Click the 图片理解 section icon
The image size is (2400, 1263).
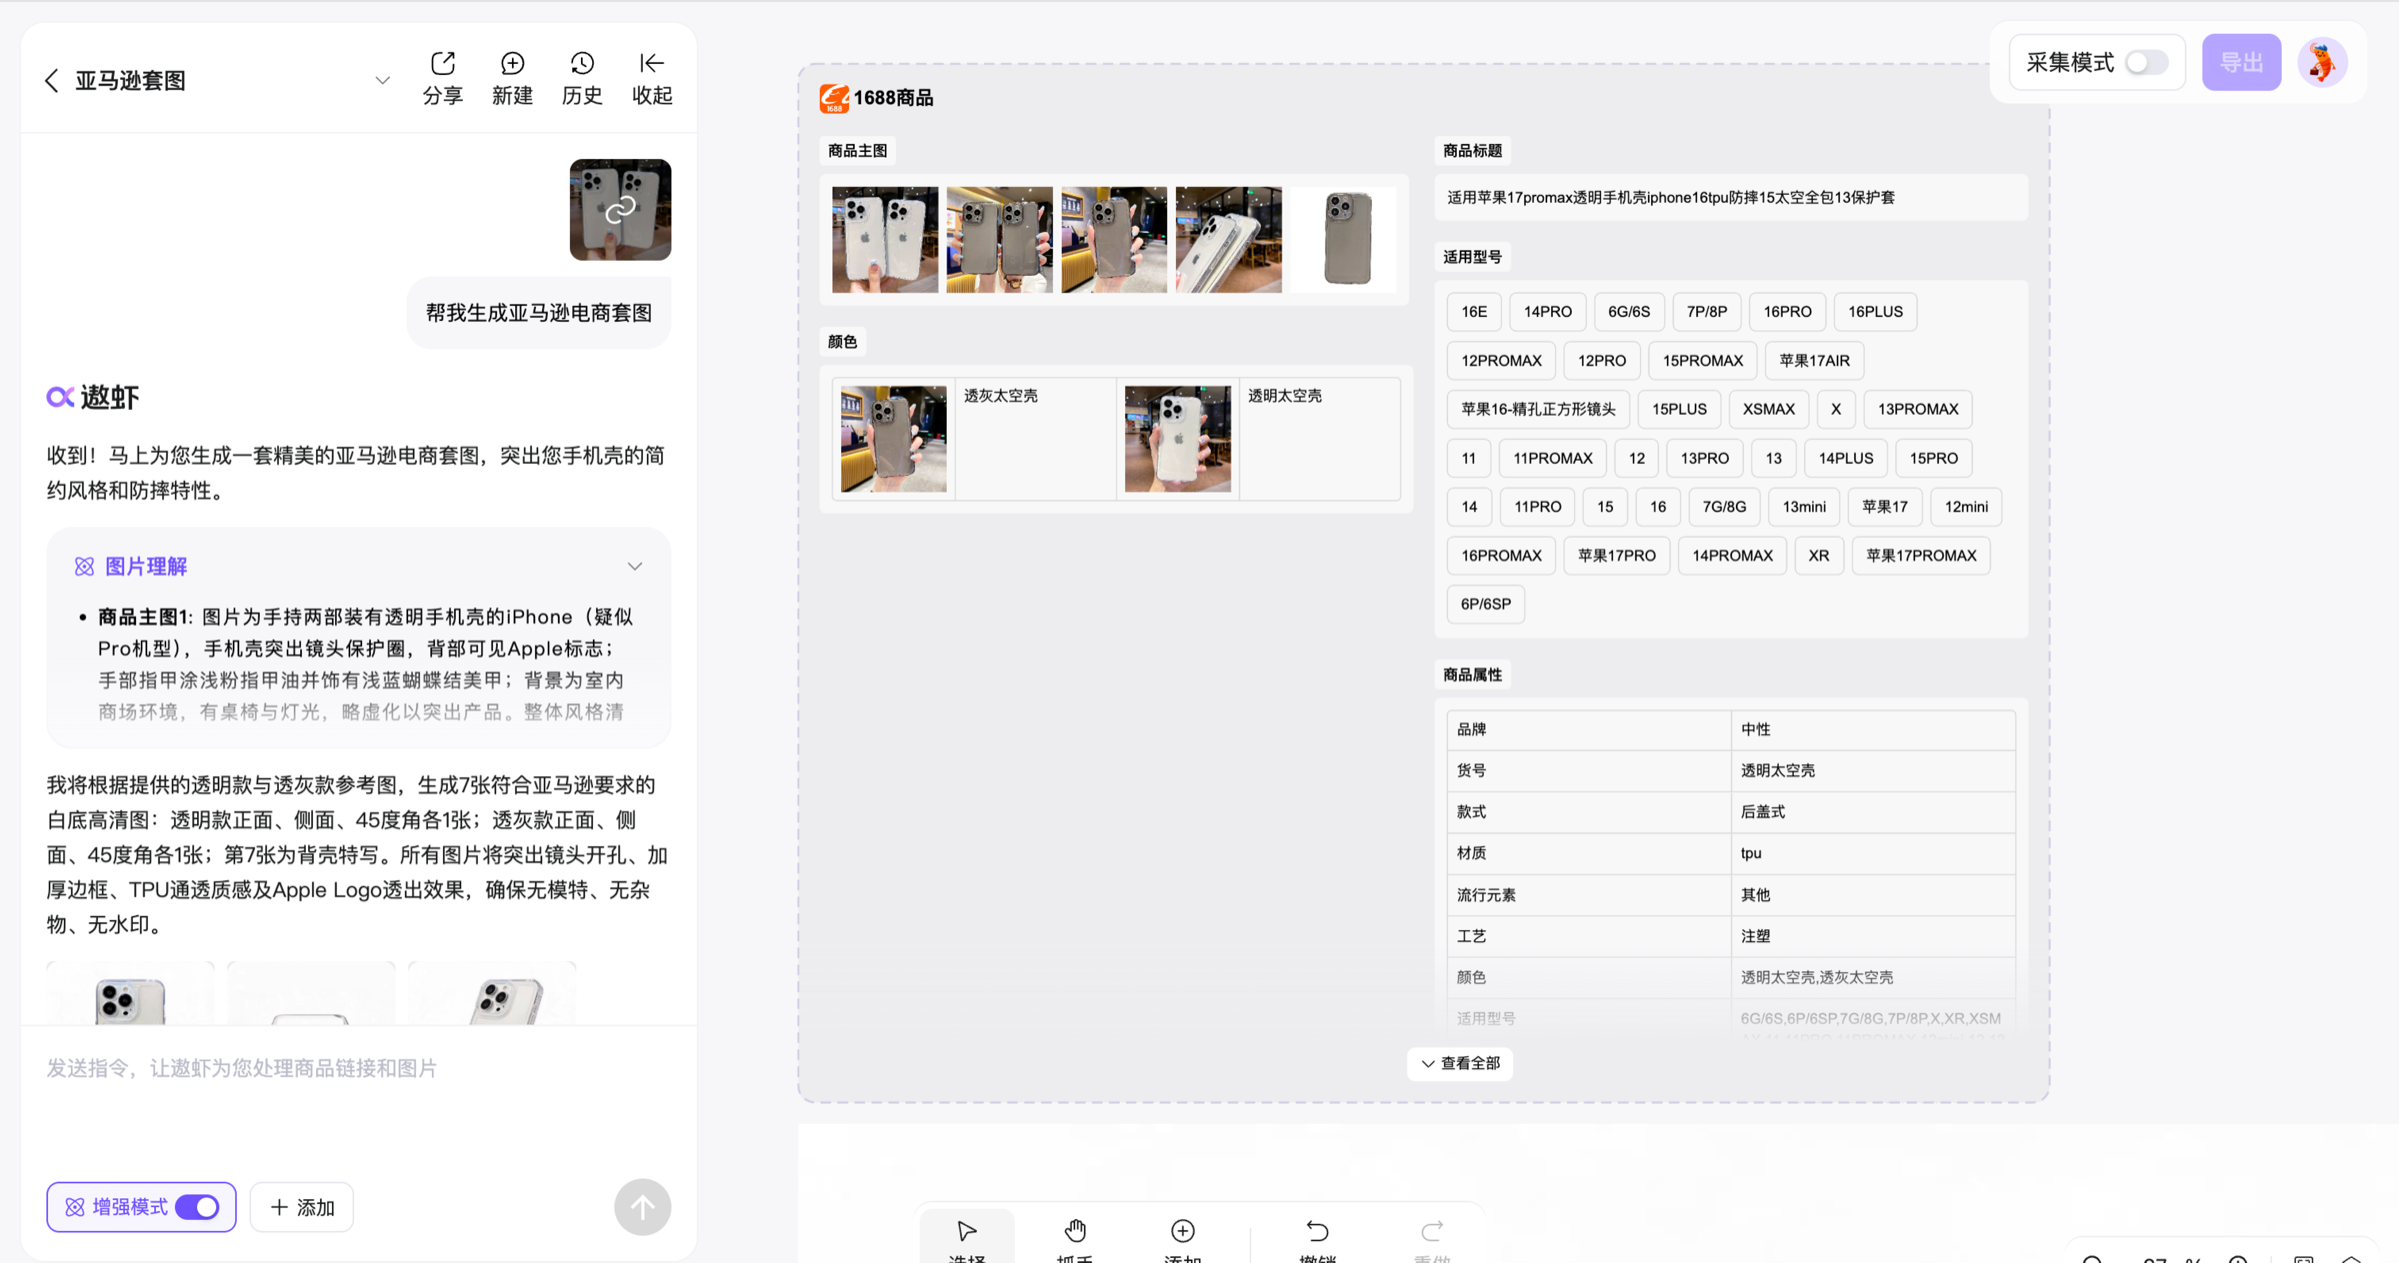pyautogui.click(x=84, y=566)
